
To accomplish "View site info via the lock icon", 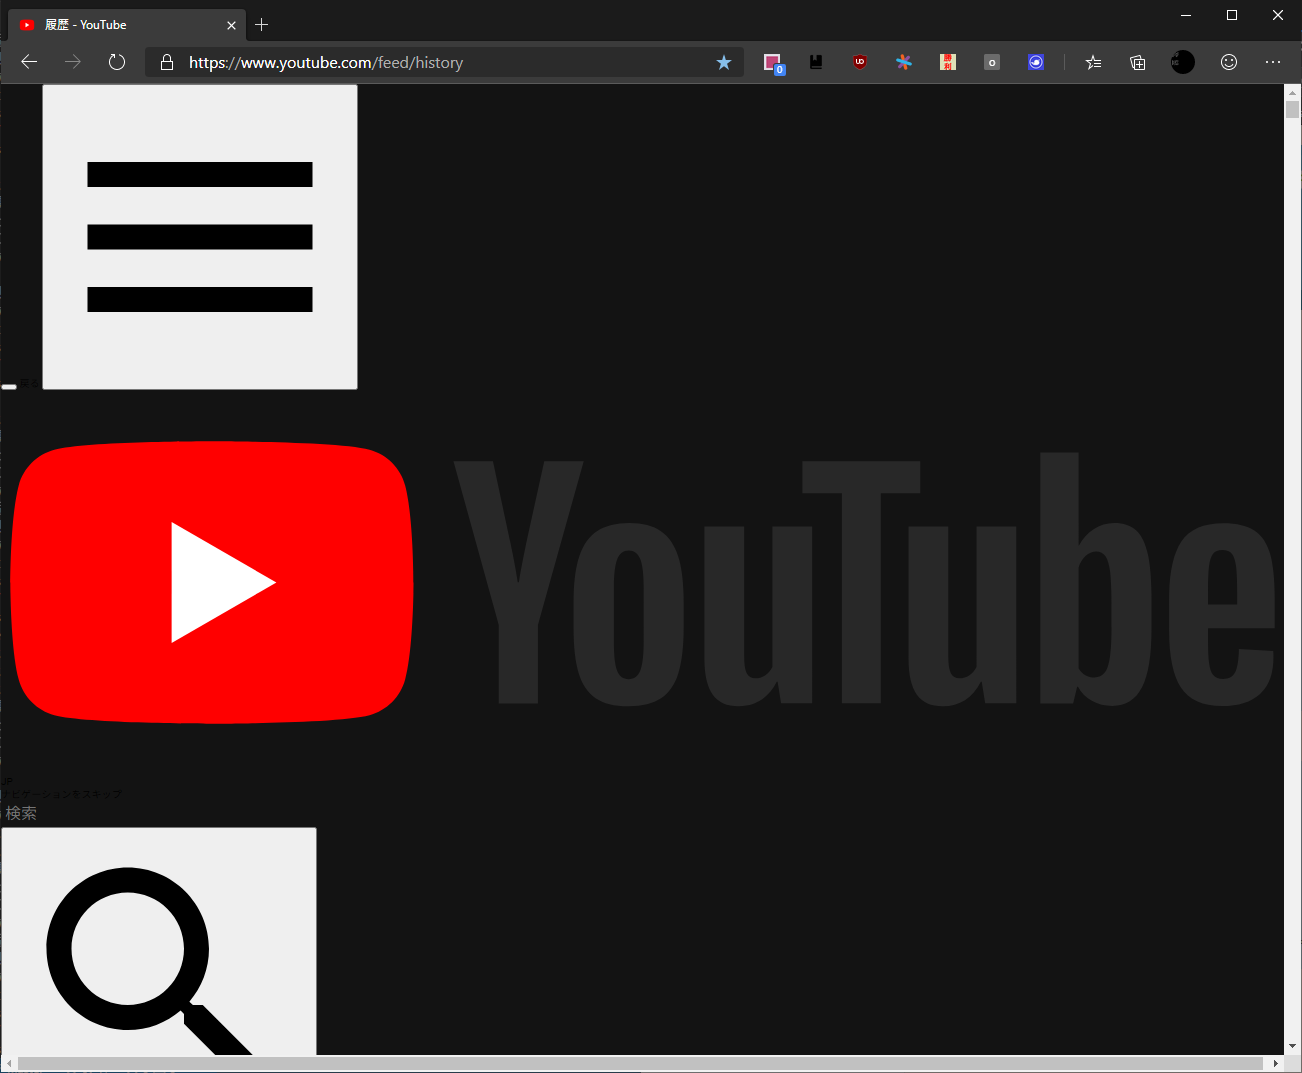I will pos(167,62).
